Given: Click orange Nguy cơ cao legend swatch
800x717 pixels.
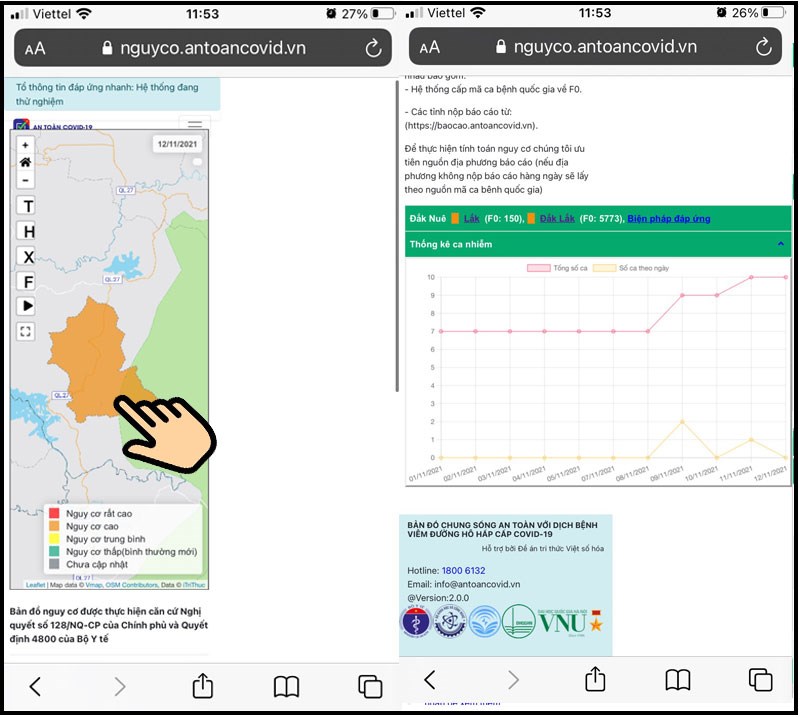Looking at the screenshot, I should 54,526.
